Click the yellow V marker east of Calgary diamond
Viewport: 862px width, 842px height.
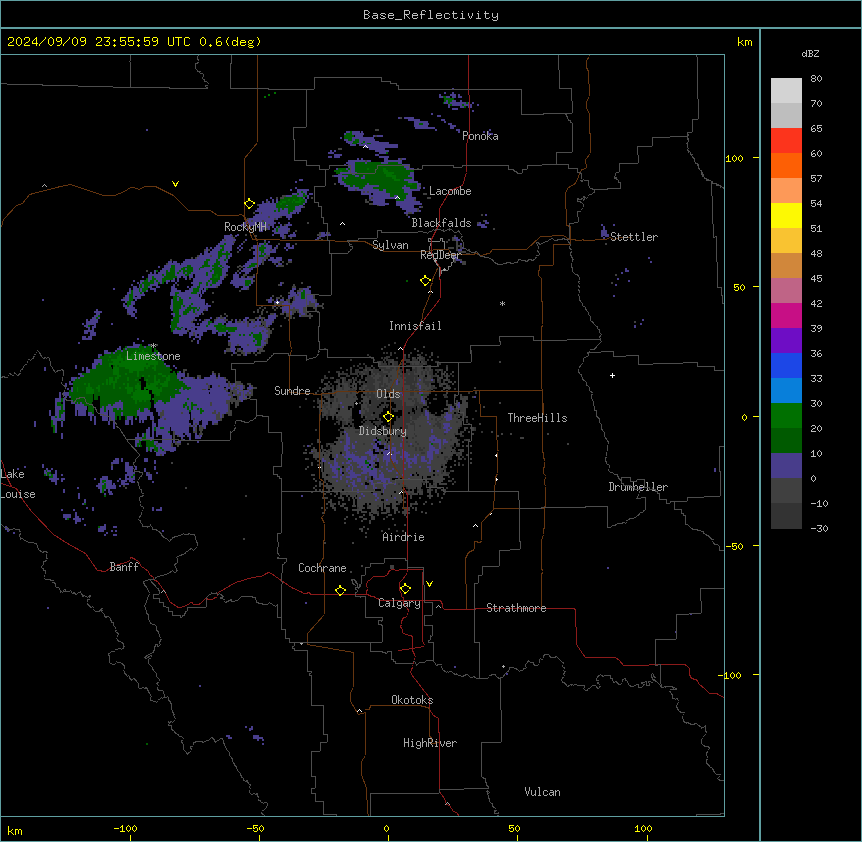coord(429,584)
